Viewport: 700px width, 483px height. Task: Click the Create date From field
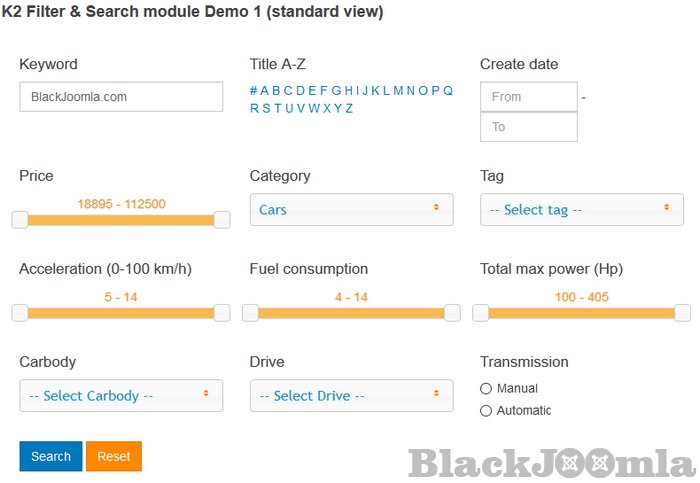coord(528,97)
